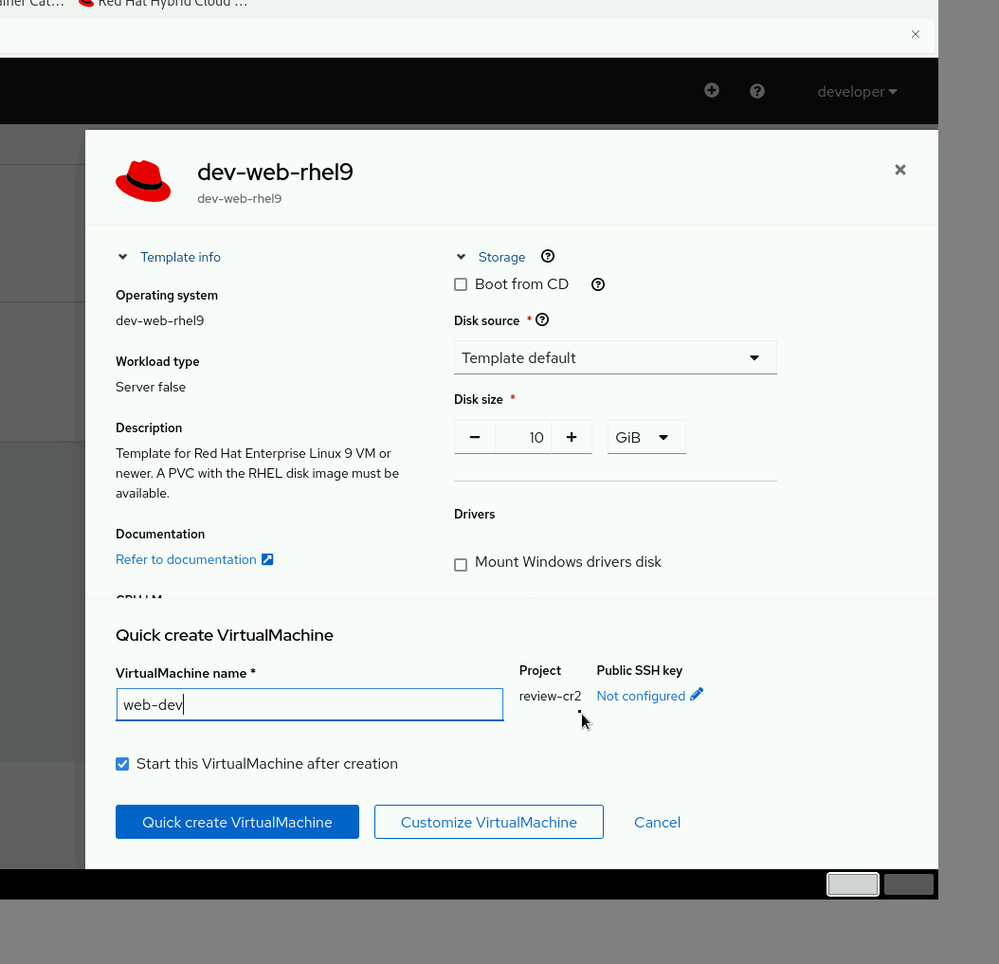Click the VirtualMachine name input field
Image resolution: width=999 pixels, height=964 pixels.
[x=309, y=704]
